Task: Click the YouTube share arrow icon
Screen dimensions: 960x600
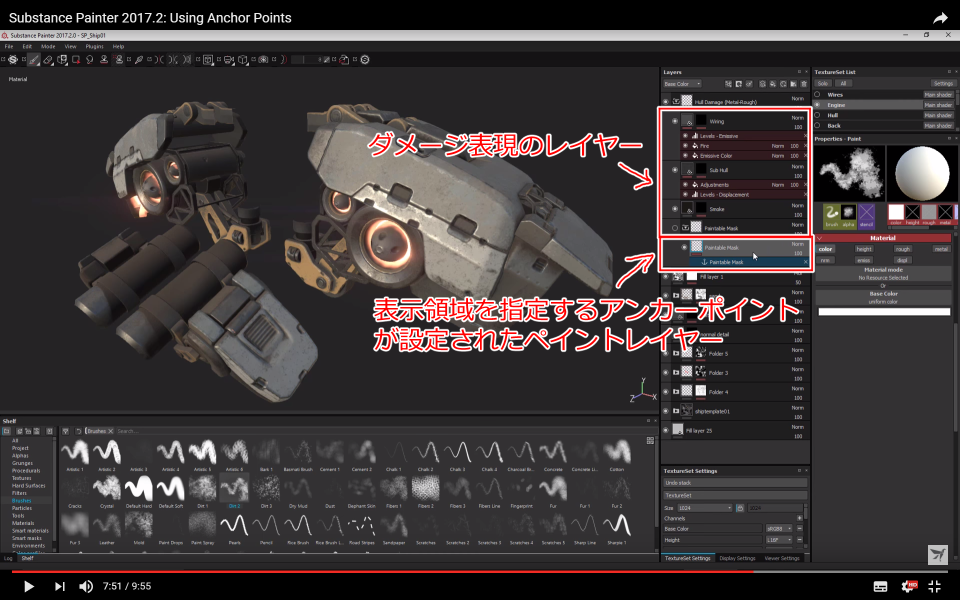Action: click(x=940, y=18)
